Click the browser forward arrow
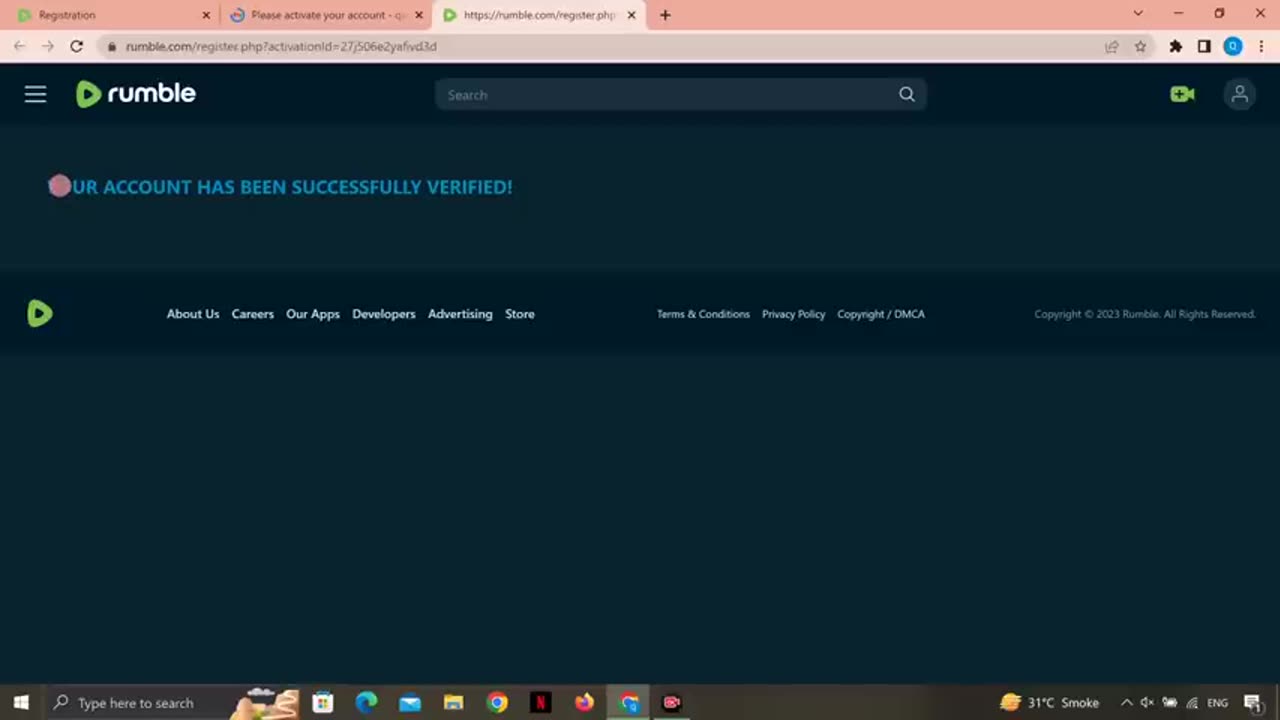 (x=47, y=46)
